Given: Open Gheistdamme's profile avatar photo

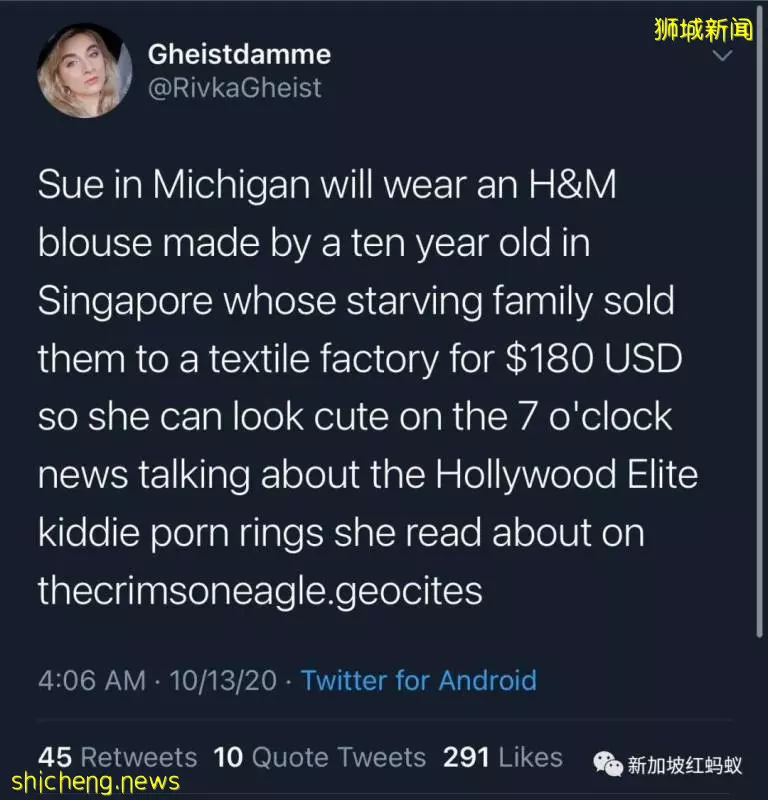Looking at the screenshot, I should (85, 71).
